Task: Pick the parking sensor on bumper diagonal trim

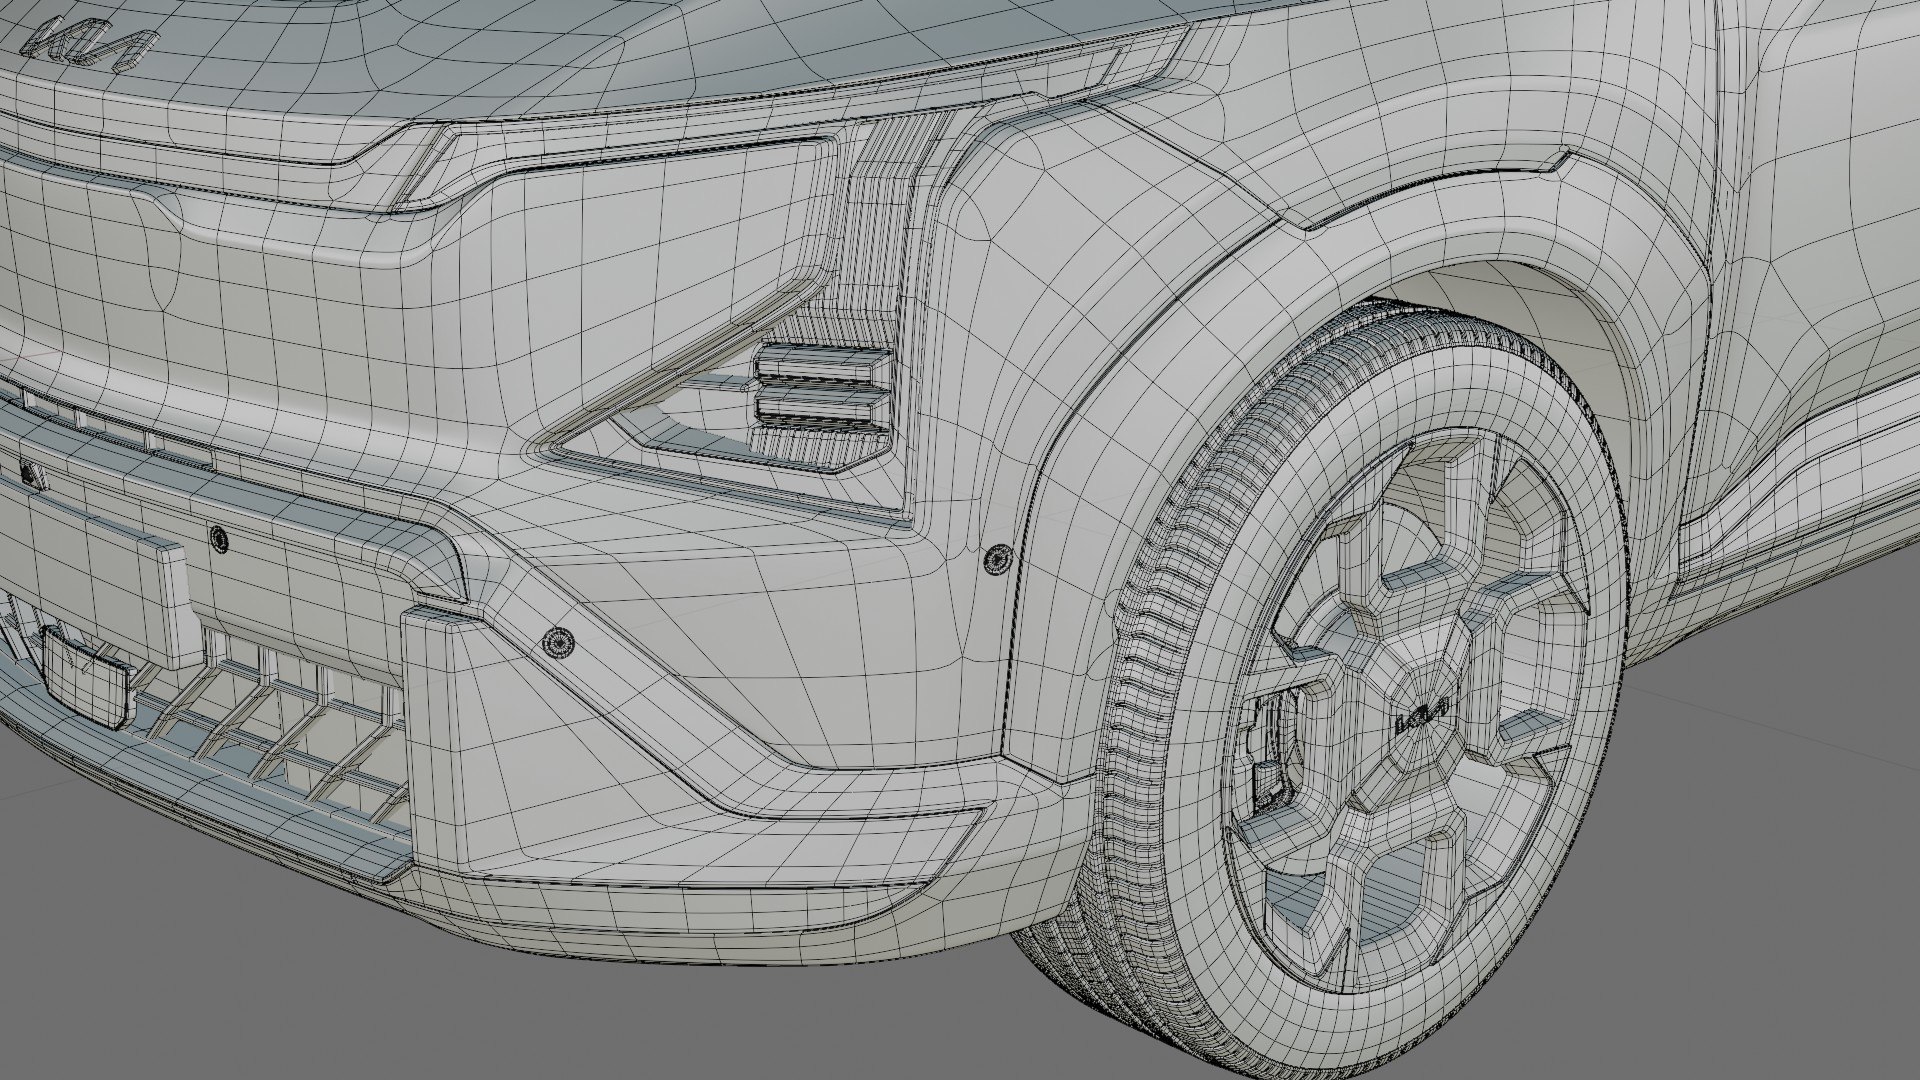Action: tap(558, 644)
